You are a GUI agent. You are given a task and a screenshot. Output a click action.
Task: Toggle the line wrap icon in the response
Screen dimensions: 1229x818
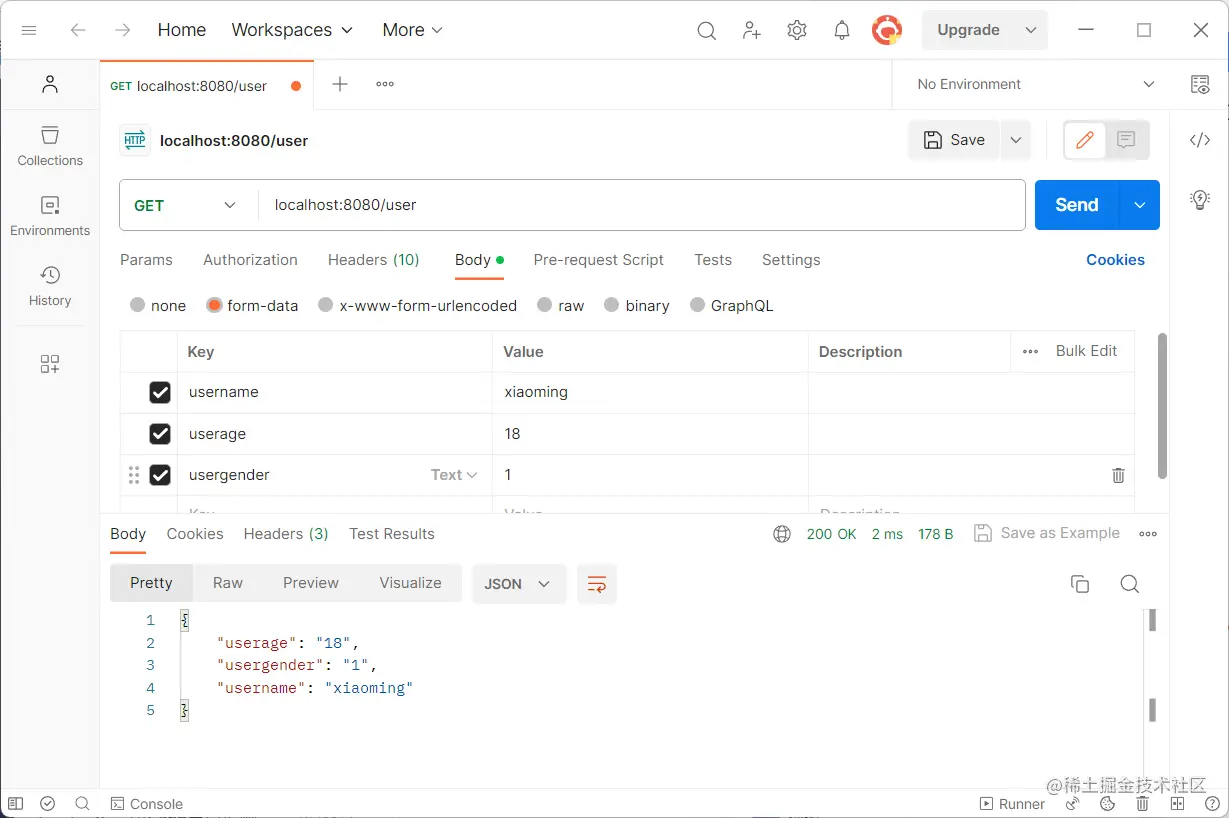tap(597, 584)
